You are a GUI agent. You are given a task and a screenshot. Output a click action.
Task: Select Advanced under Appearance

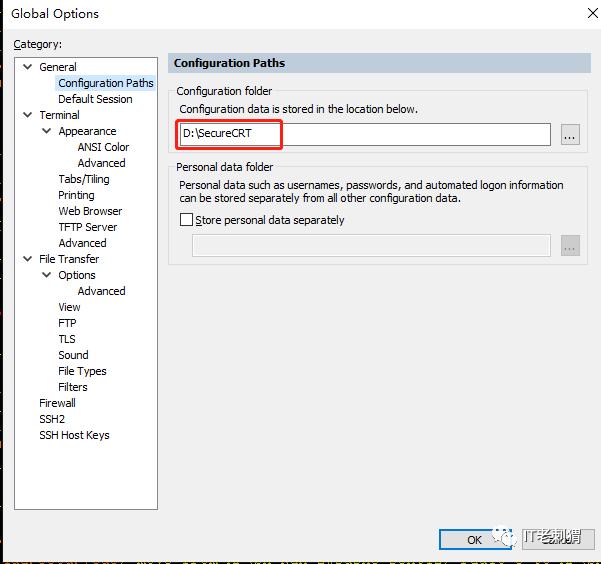click(x=101, y=163)
